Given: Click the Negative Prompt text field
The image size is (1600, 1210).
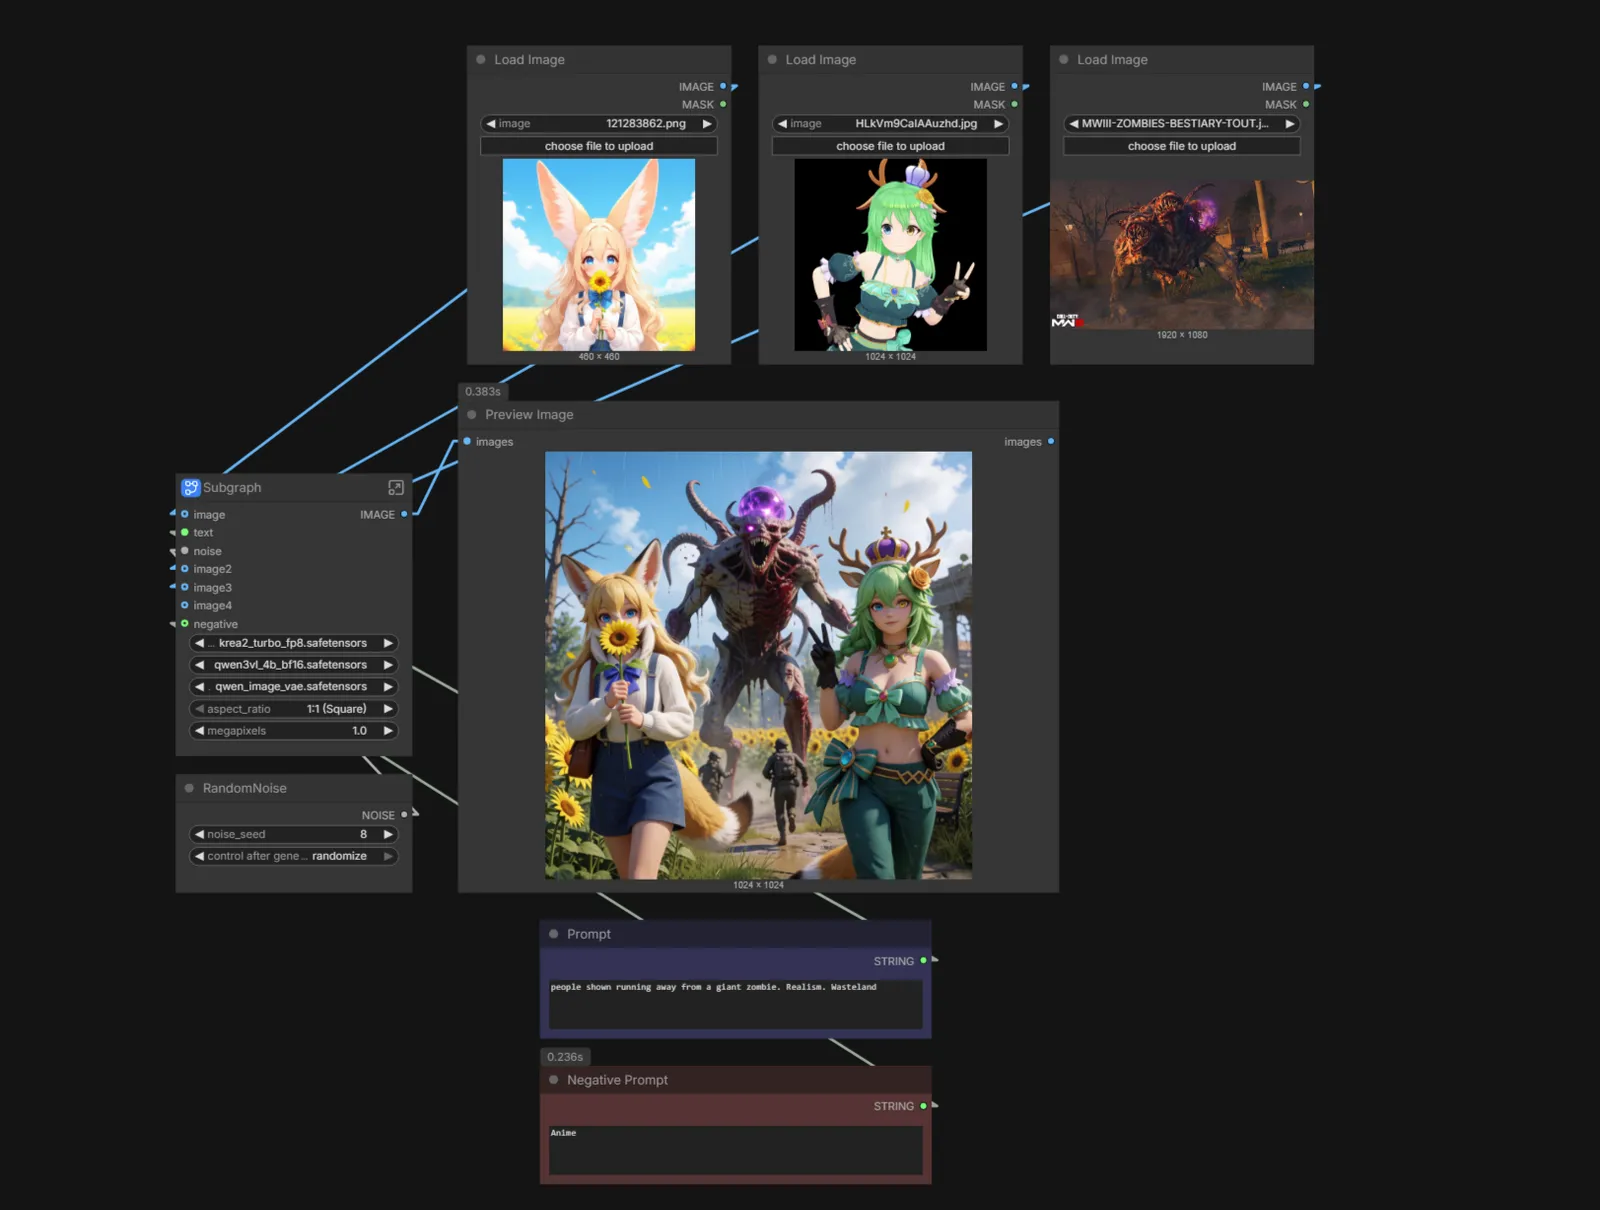Looking at the screenshot, I should tap(735, 1149).
